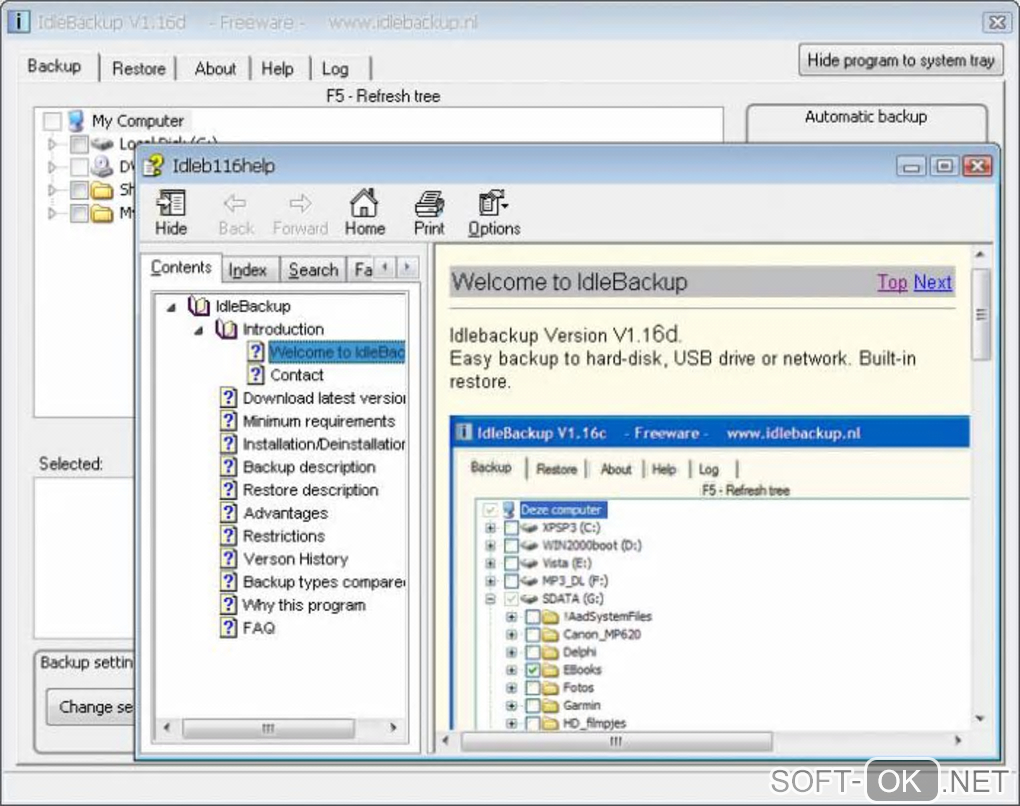Collapse the IdleBackup node in contents tree
1020x806 pixels.
tap(171, 307)
